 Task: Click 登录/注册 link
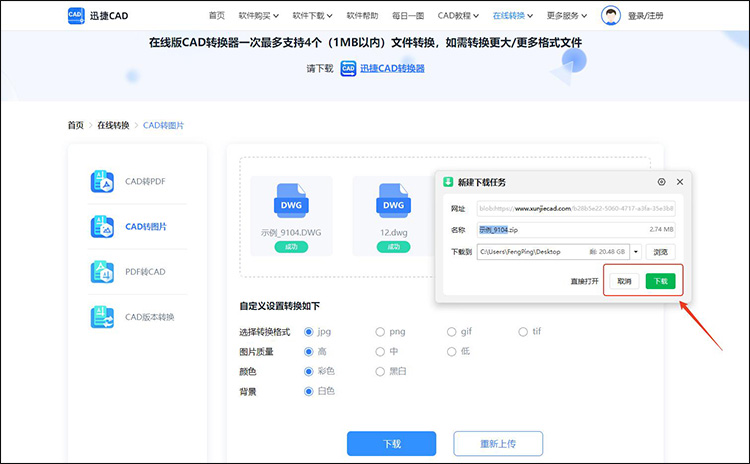(645, 16)
